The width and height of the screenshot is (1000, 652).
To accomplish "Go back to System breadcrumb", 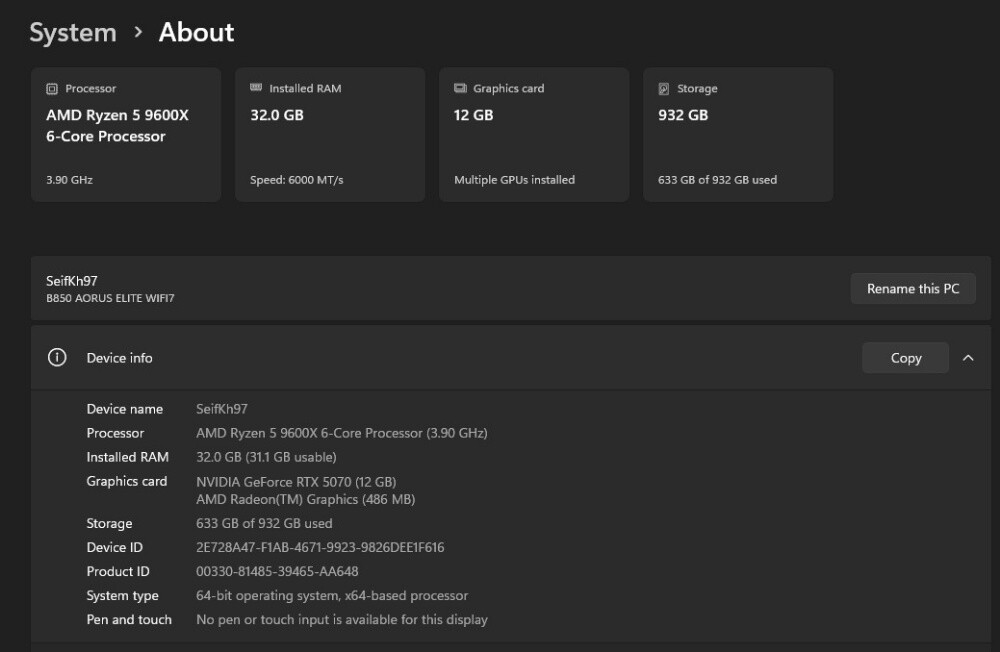I will (73, 33).
